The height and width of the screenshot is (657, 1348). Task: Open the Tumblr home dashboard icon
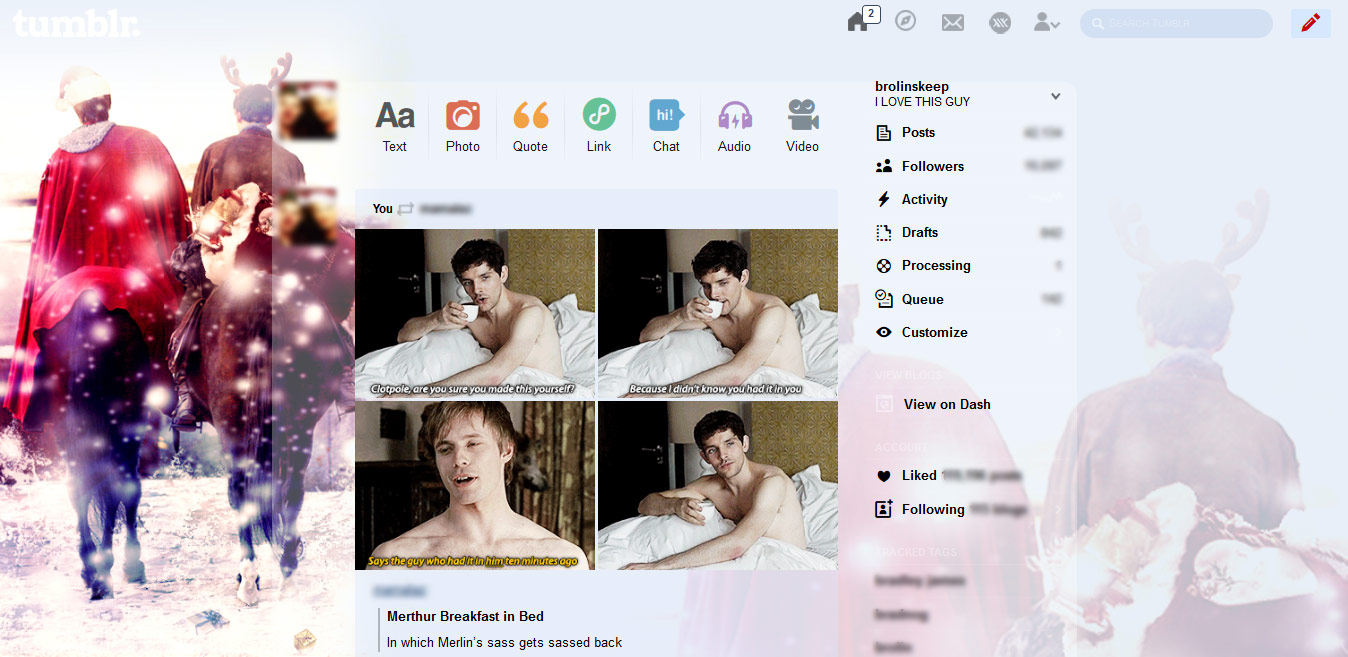858,22
